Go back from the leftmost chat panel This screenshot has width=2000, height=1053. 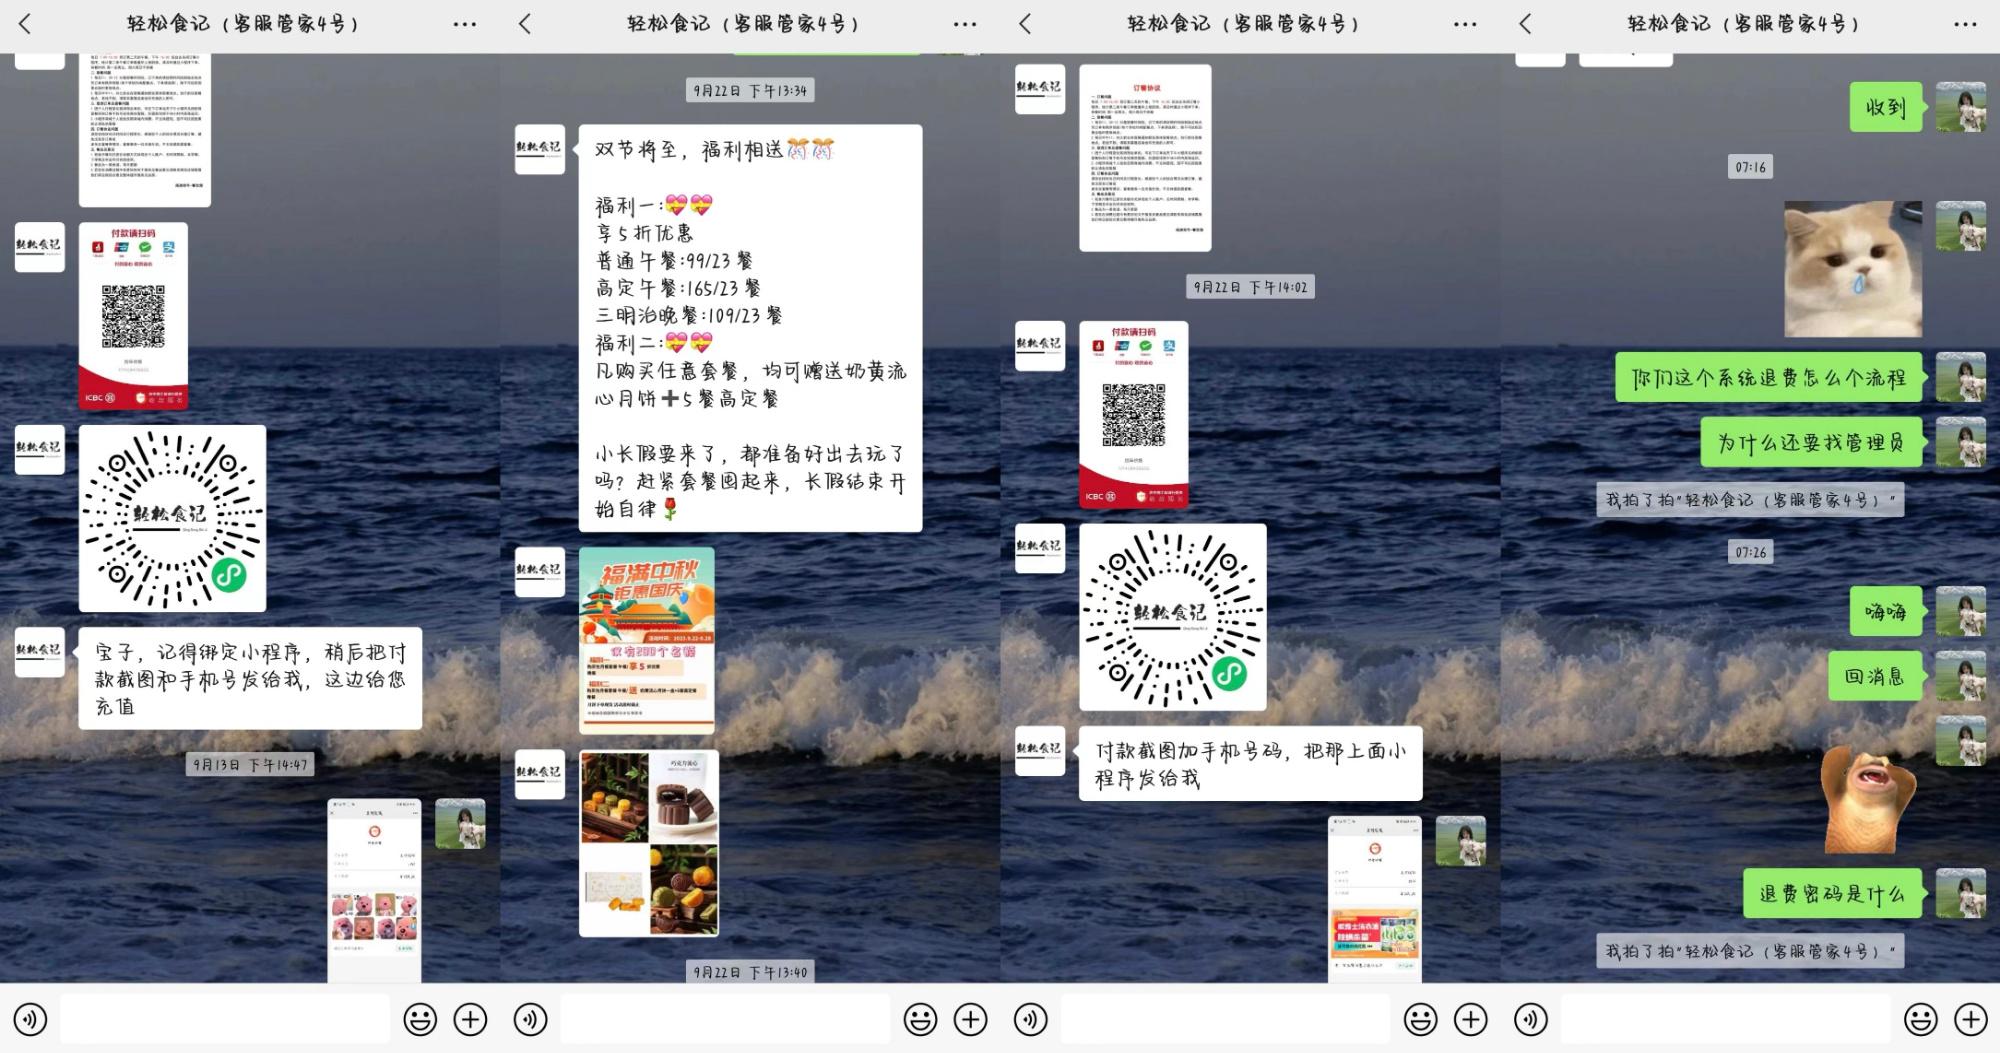(x=25, y=24)
